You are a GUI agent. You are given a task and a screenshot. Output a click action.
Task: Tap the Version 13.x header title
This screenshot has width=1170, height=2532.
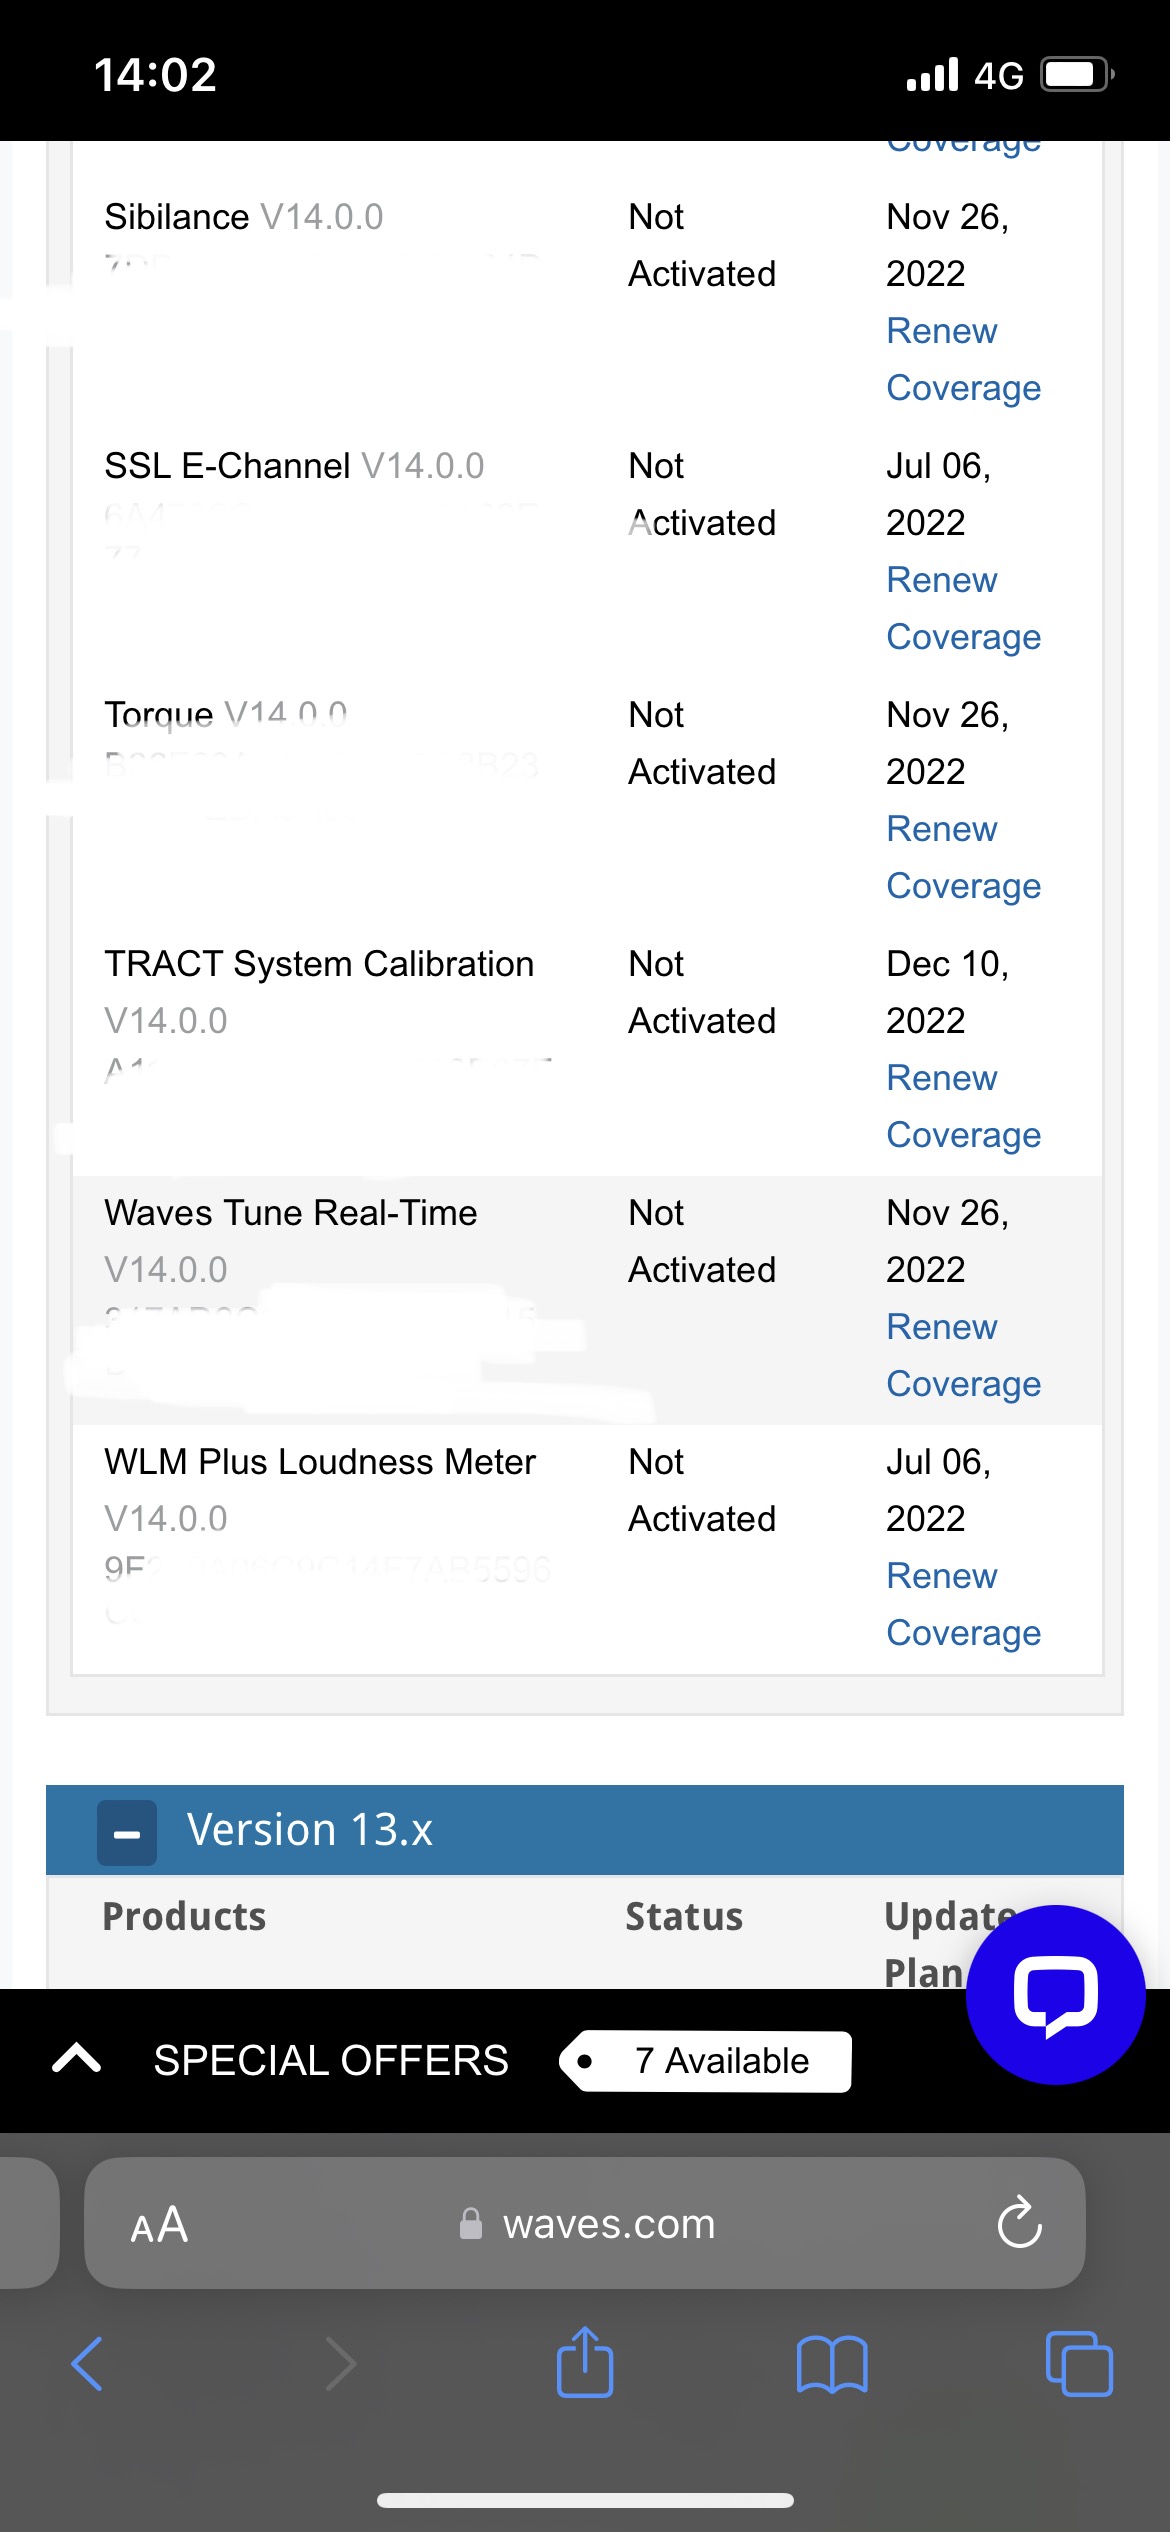[310, 1830]
